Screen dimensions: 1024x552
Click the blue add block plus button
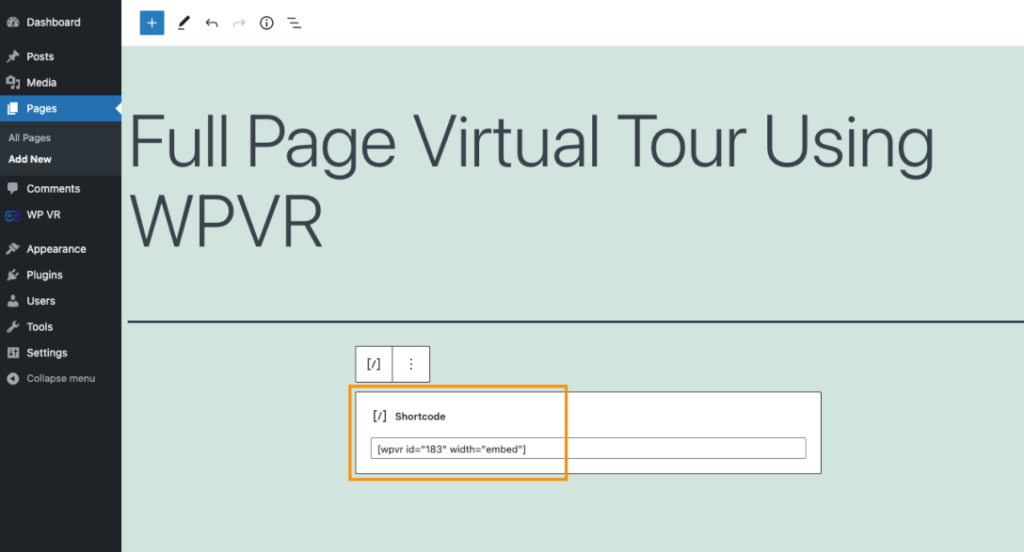coord(152,23)
